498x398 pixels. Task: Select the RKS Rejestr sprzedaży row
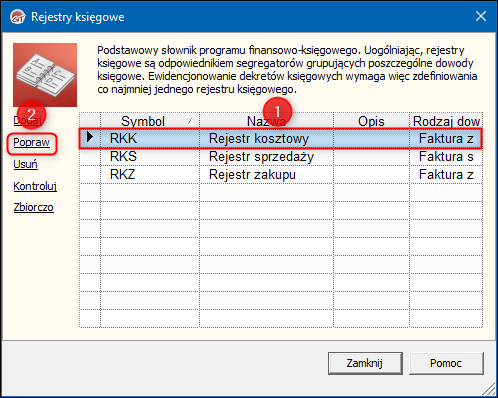(281, 156)
